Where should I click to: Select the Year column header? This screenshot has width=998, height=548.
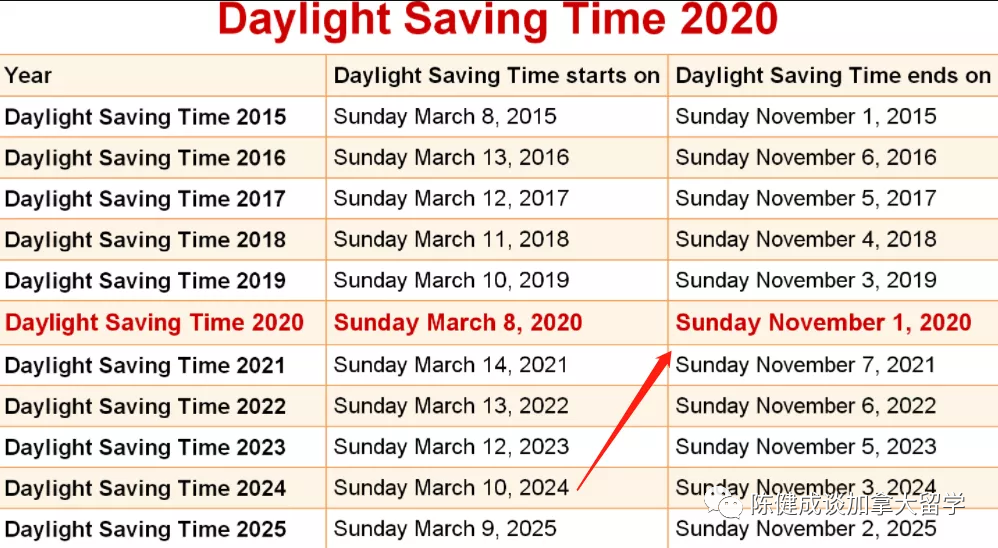pyautogui.click(x=28, y=76)
